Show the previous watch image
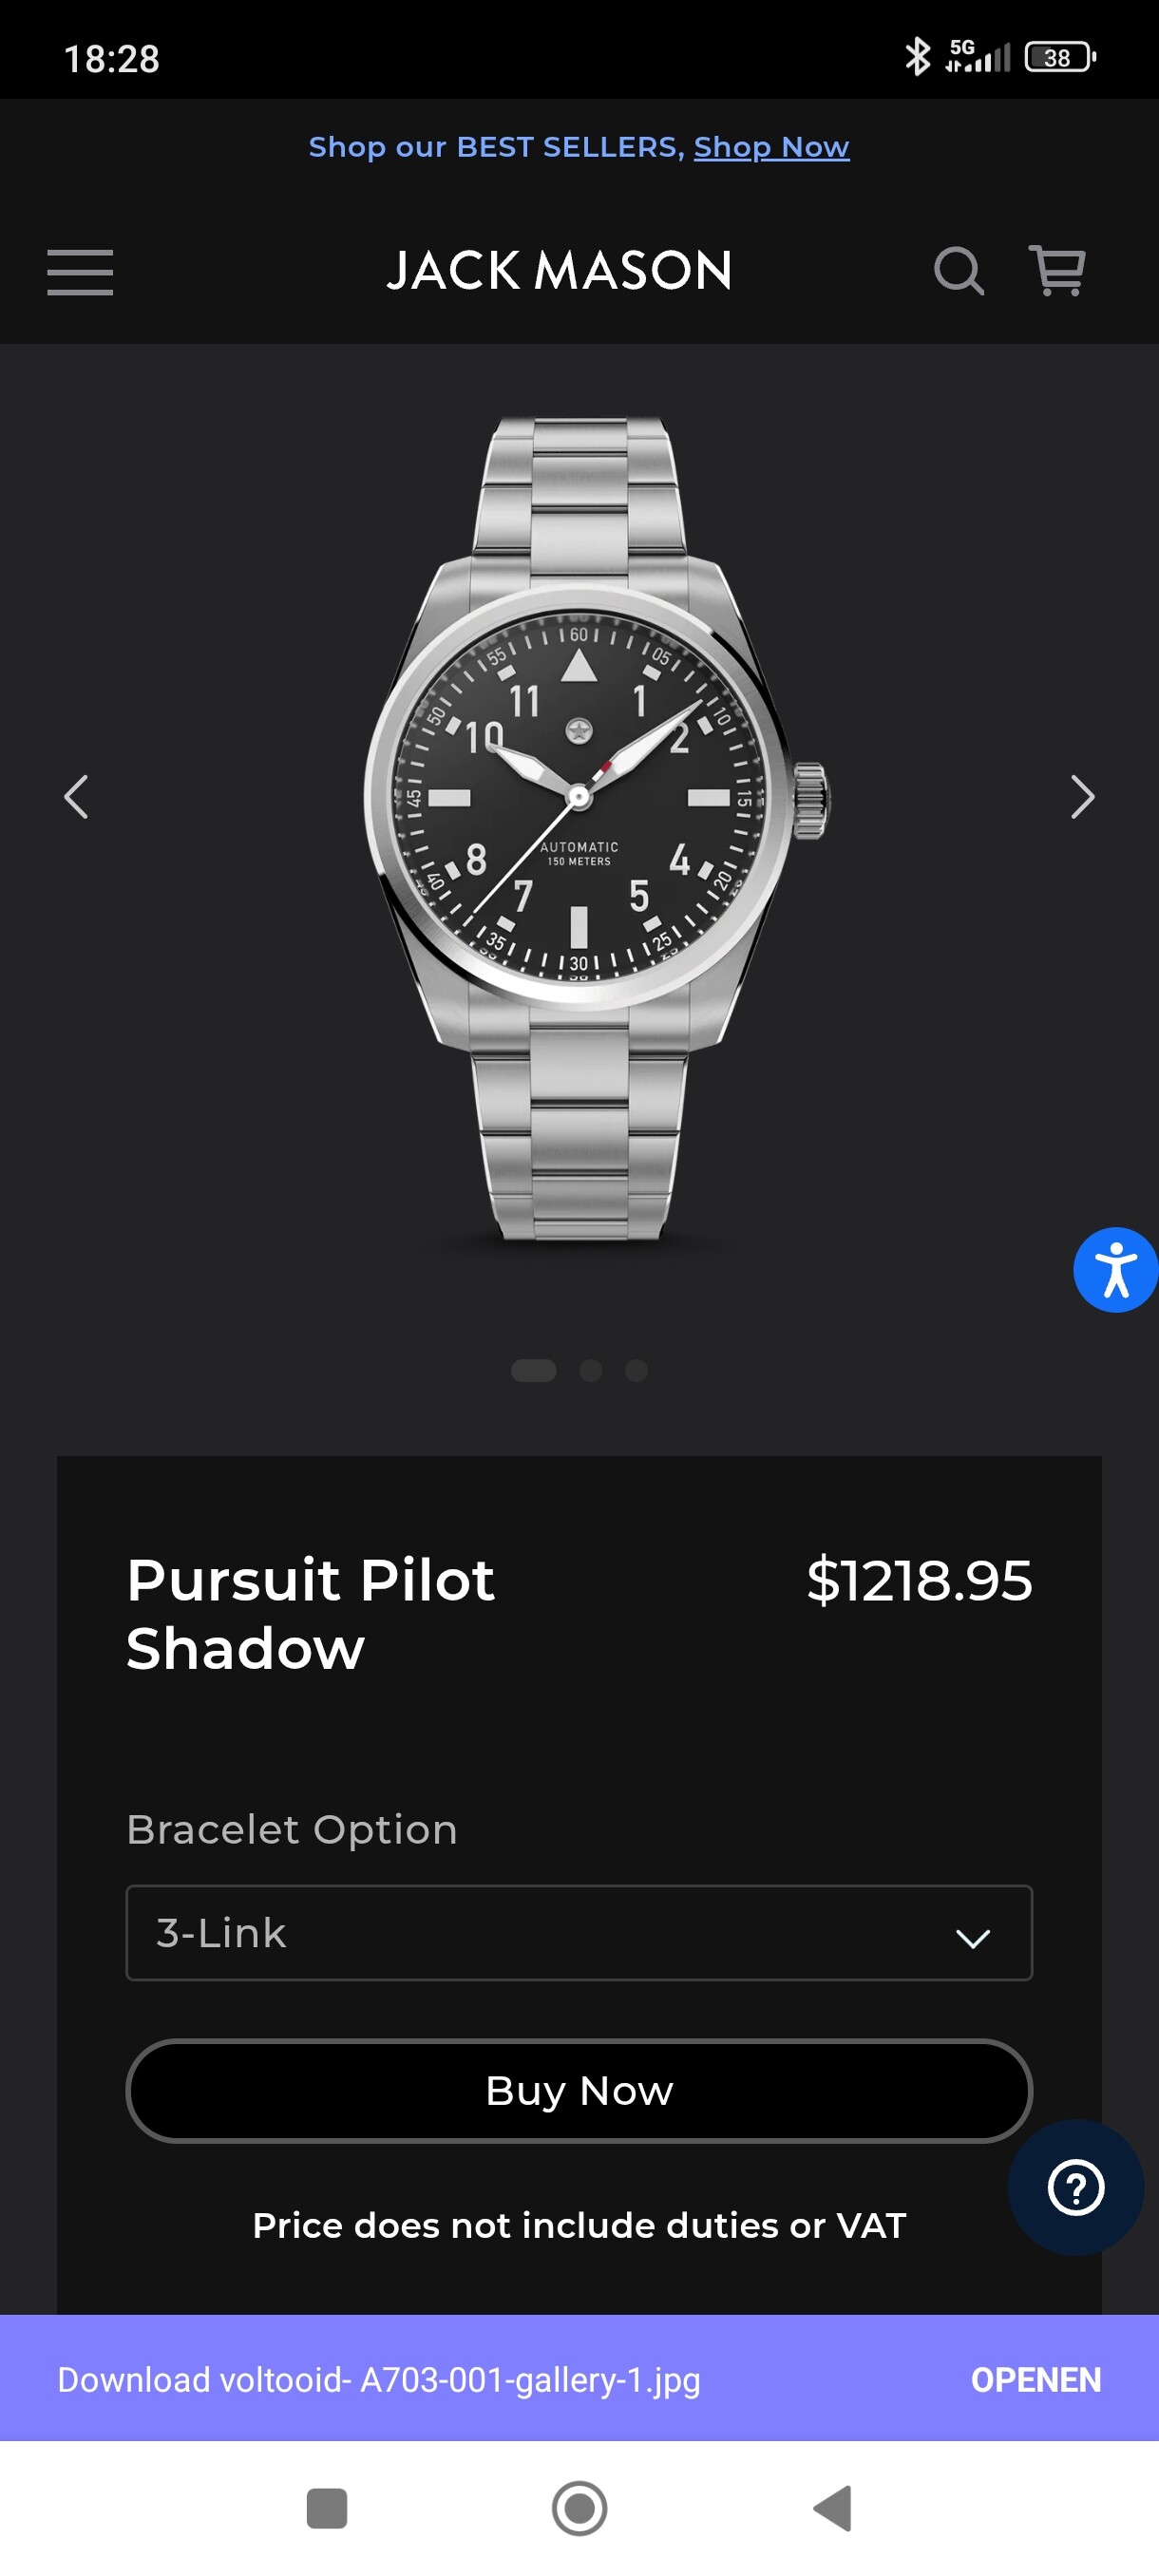Viewport: 1159px width, 2576px height. point(76,797)
